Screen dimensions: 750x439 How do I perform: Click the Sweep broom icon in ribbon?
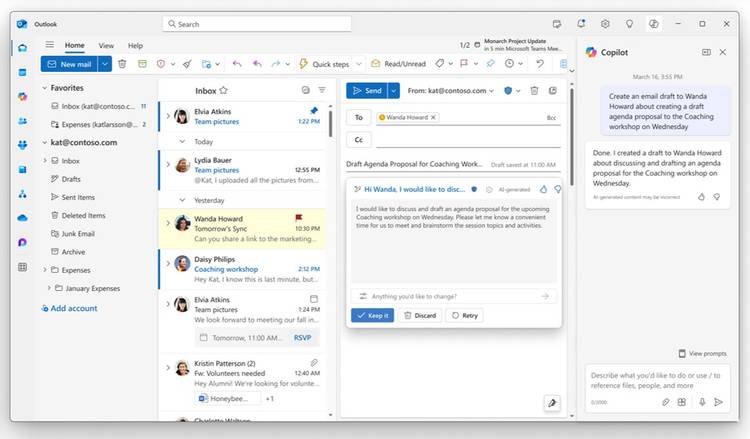[186, 64]
